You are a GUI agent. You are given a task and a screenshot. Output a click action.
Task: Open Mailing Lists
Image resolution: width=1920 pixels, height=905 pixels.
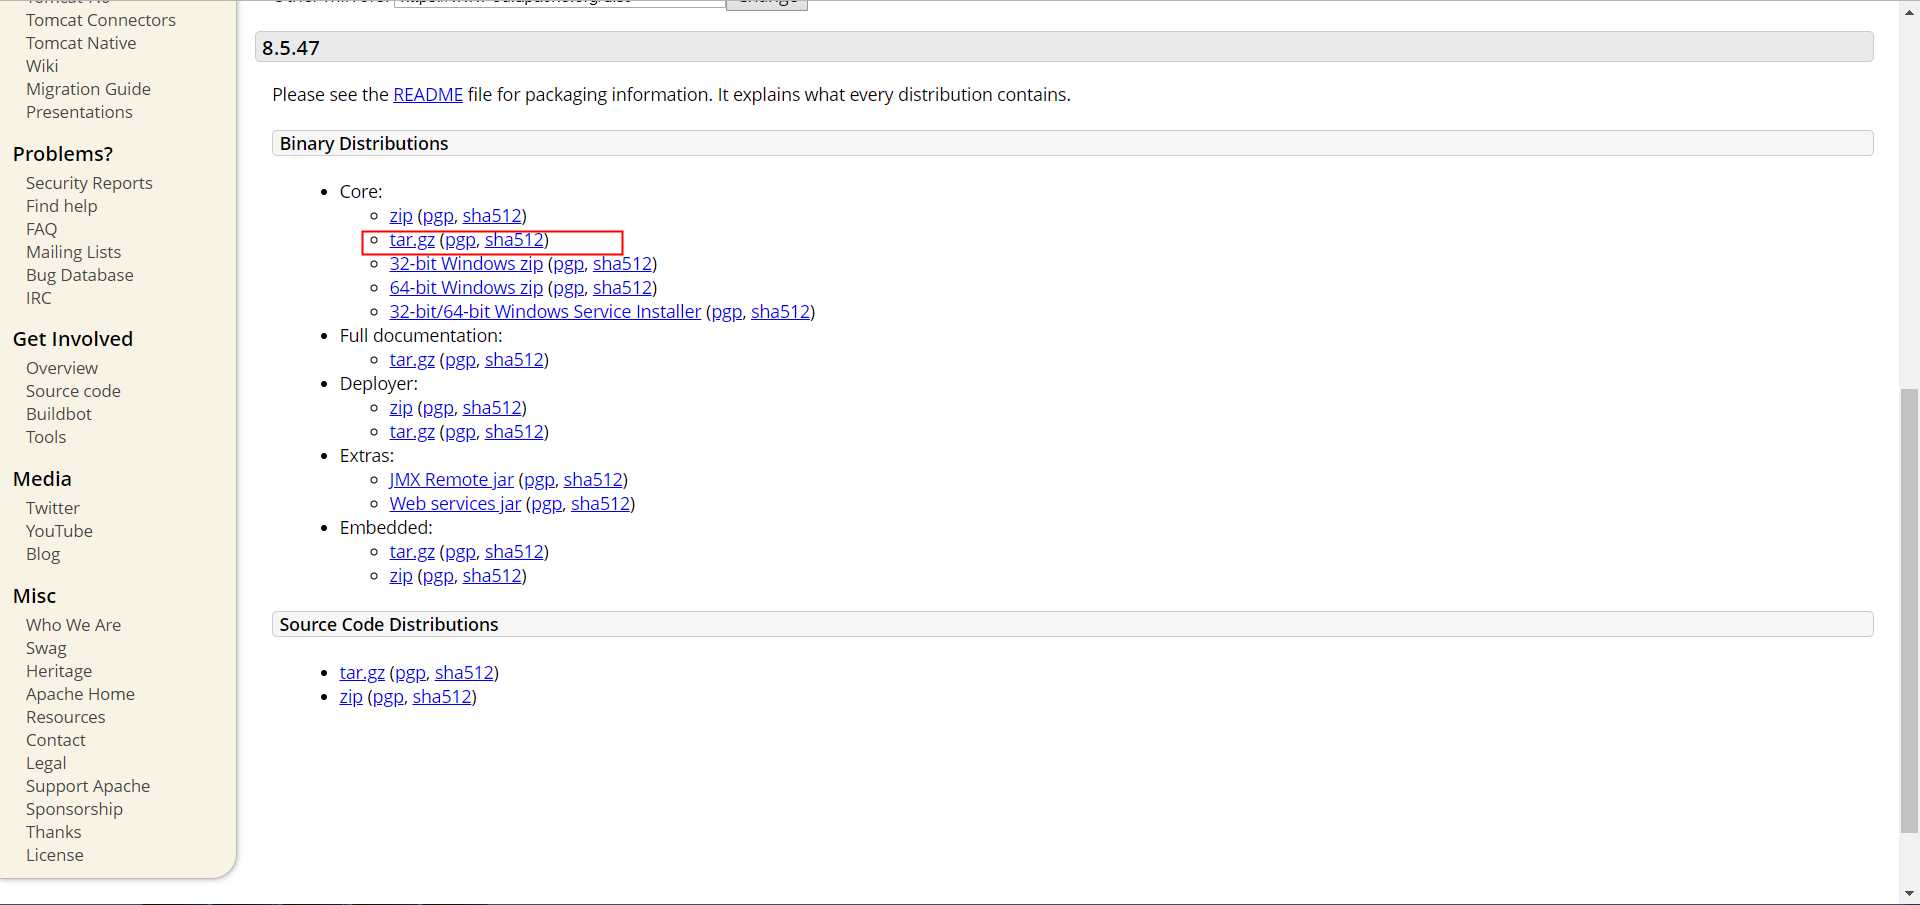(x=73, y=252)
